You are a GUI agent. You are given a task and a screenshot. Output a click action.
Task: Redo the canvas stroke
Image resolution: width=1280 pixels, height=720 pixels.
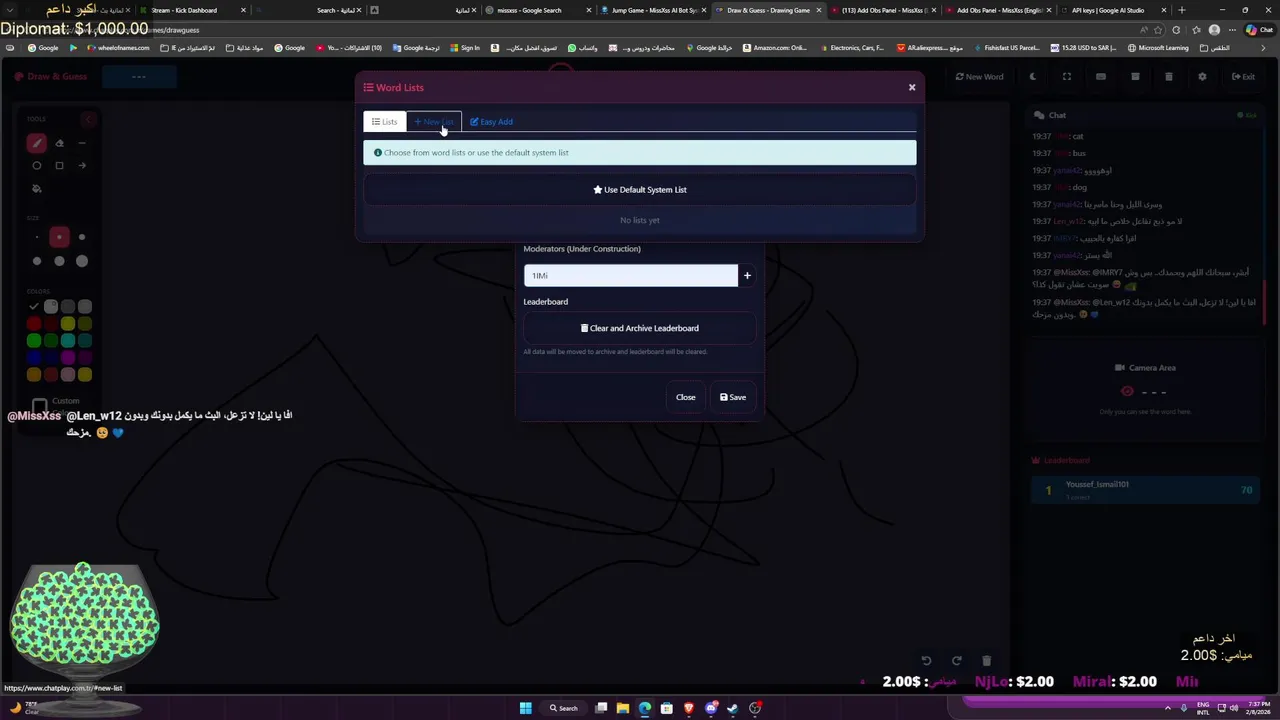[956, 660]
